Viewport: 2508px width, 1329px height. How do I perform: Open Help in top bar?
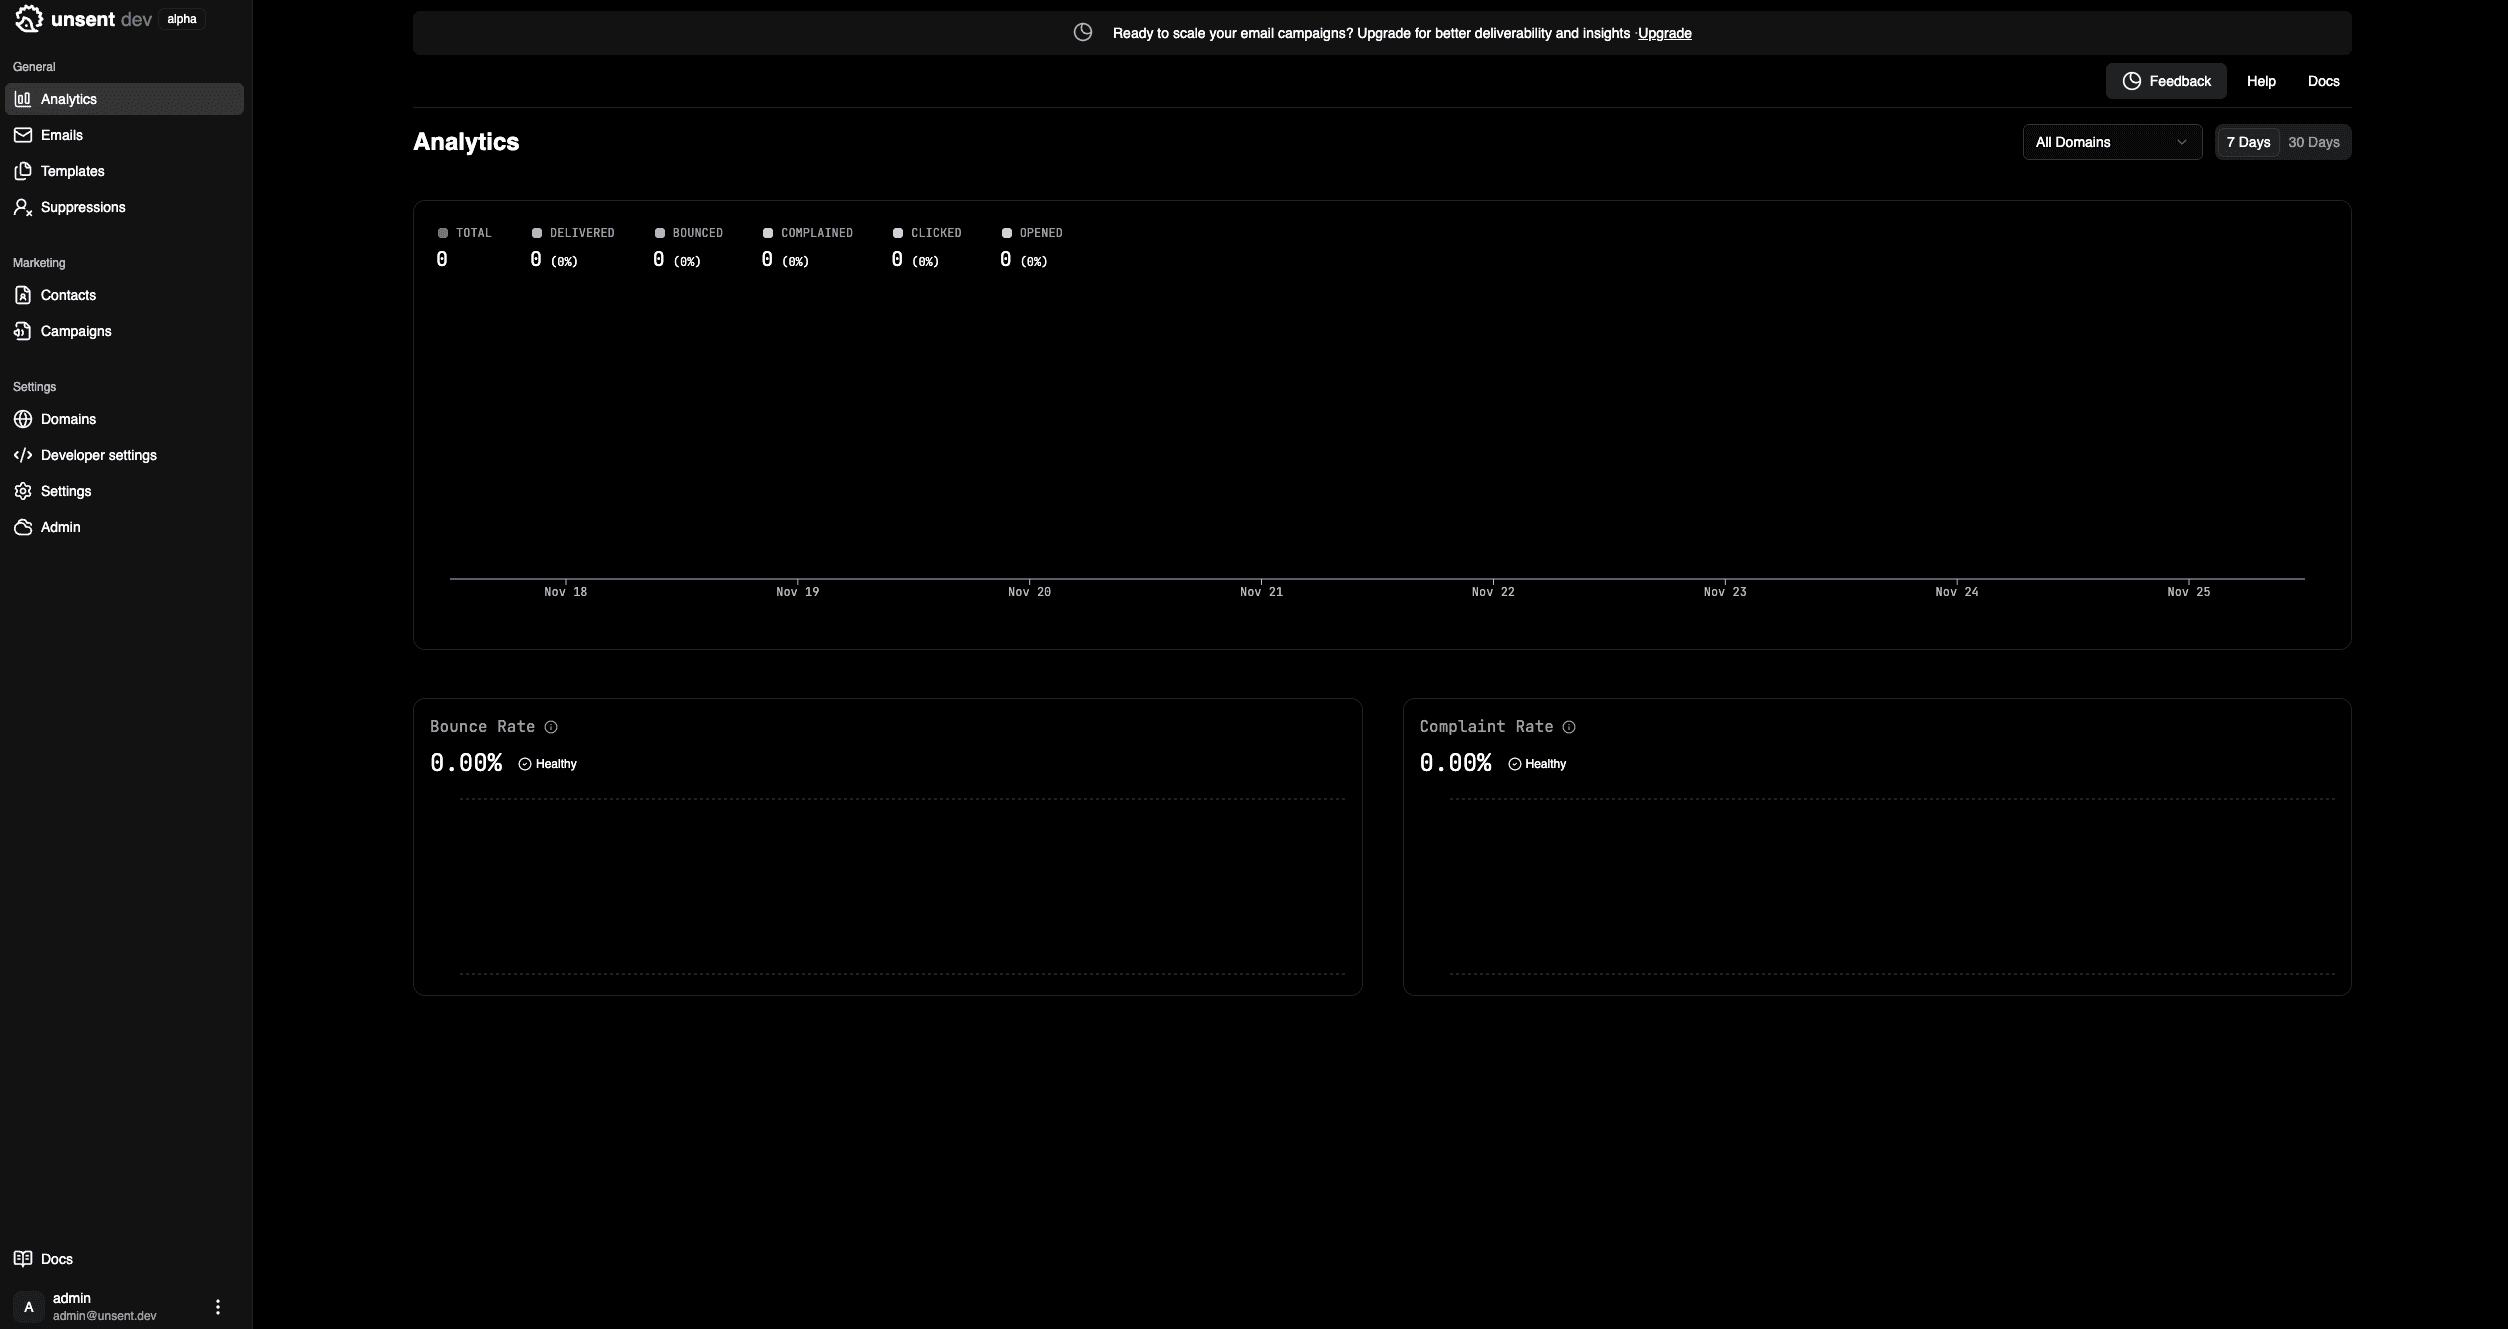(2261, 81)
